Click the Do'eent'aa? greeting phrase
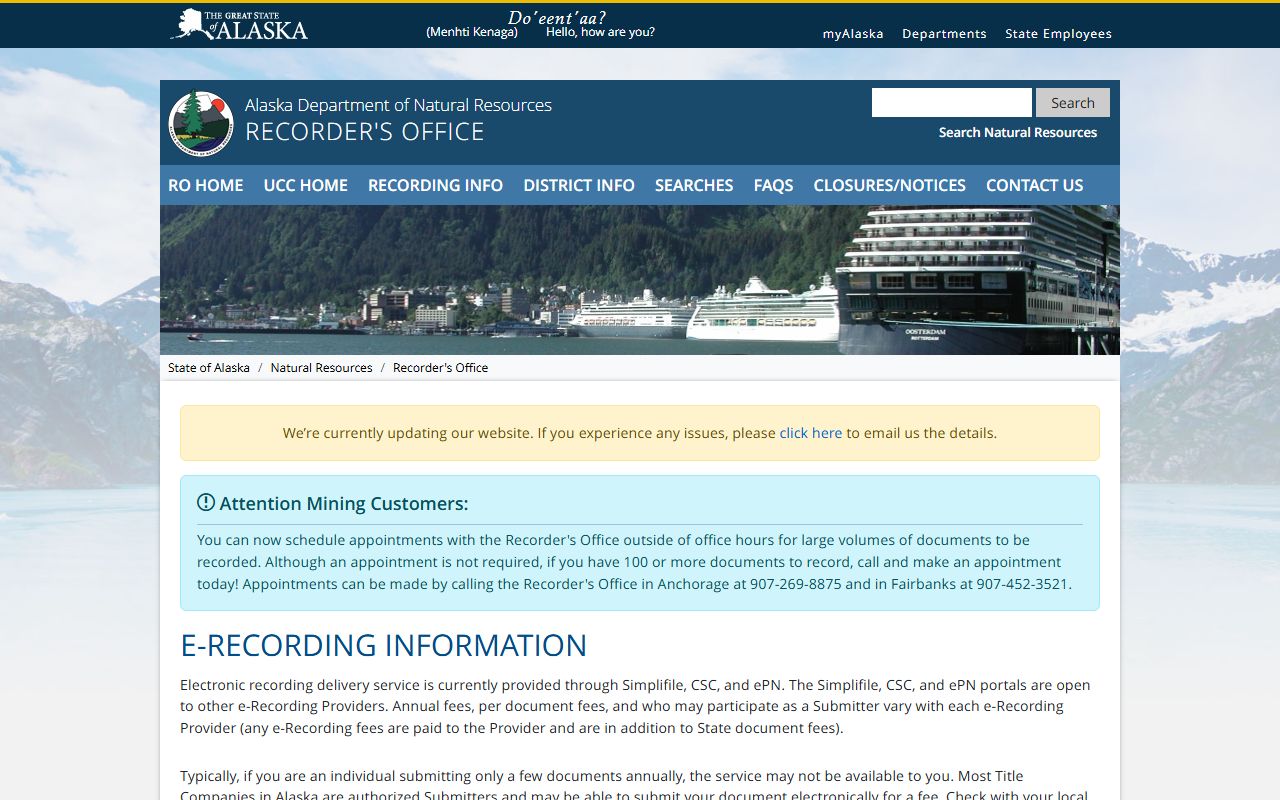The height and width of the screenshot is (800, 1280). point(556,17)
